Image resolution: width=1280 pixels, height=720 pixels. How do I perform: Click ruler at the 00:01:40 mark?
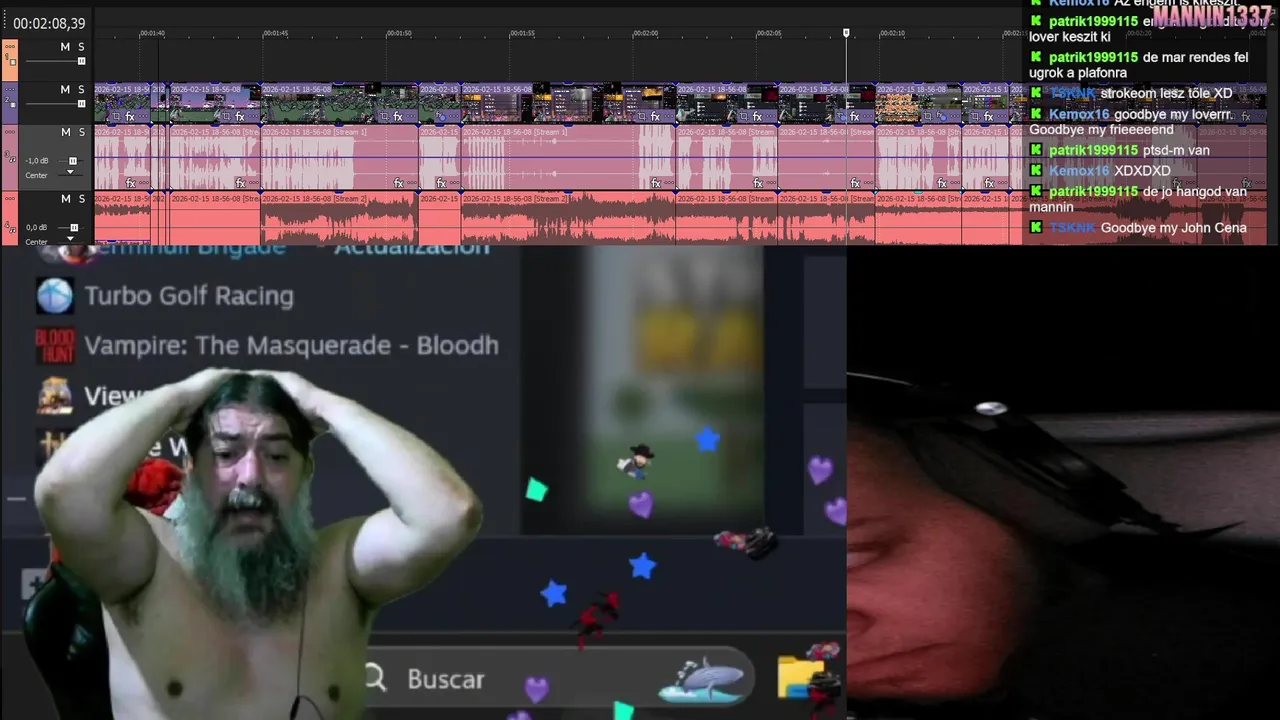coord(152,33)
